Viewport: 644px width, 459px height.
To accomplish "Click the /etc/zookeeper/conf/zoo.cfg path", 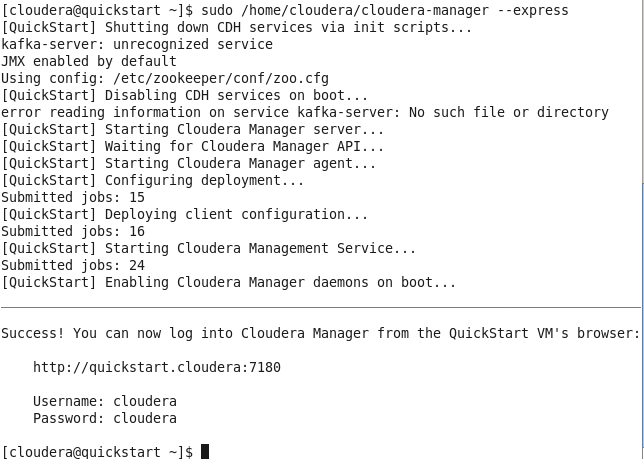I will coord(221,78).
